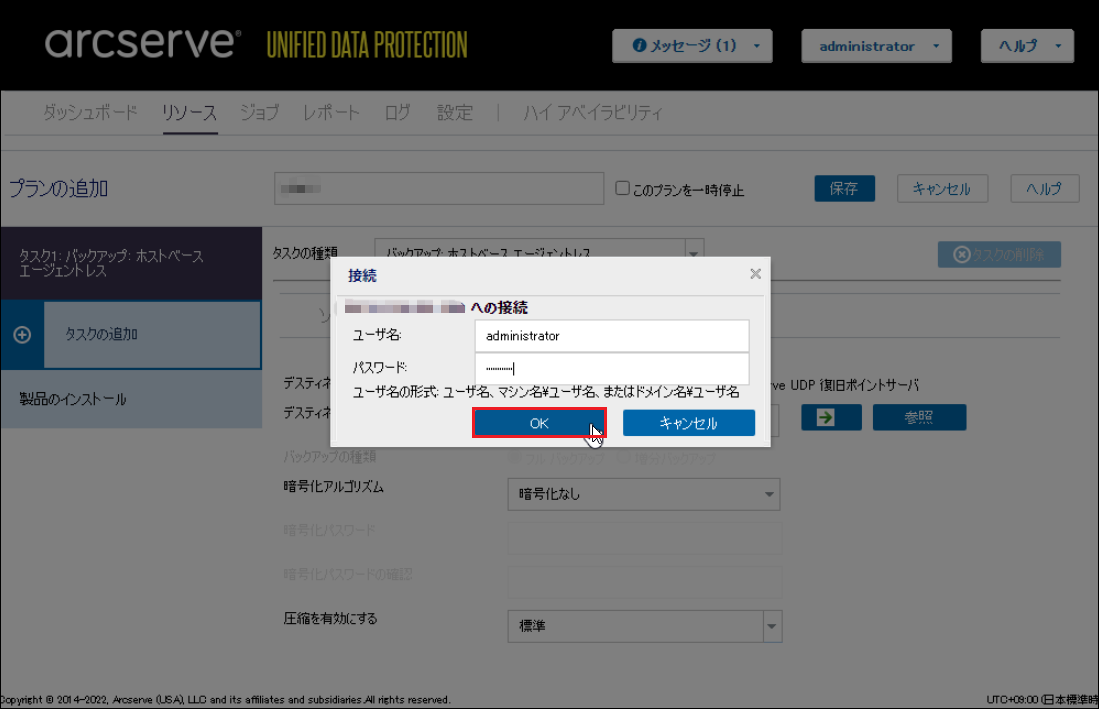The image size is (1099, 709).
Task: Click into the ユーザ名 field
Action: coord(611,336)
